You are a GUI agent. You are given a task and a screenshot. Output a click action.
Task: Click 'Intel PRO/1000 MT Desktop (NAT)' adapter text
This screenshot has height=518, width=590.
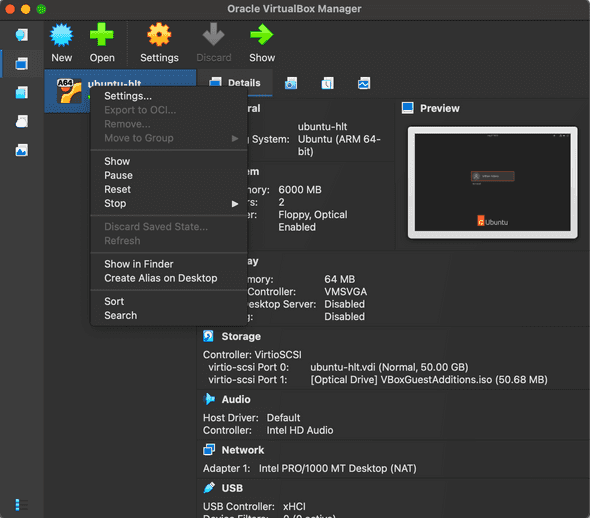coord(338,468)
